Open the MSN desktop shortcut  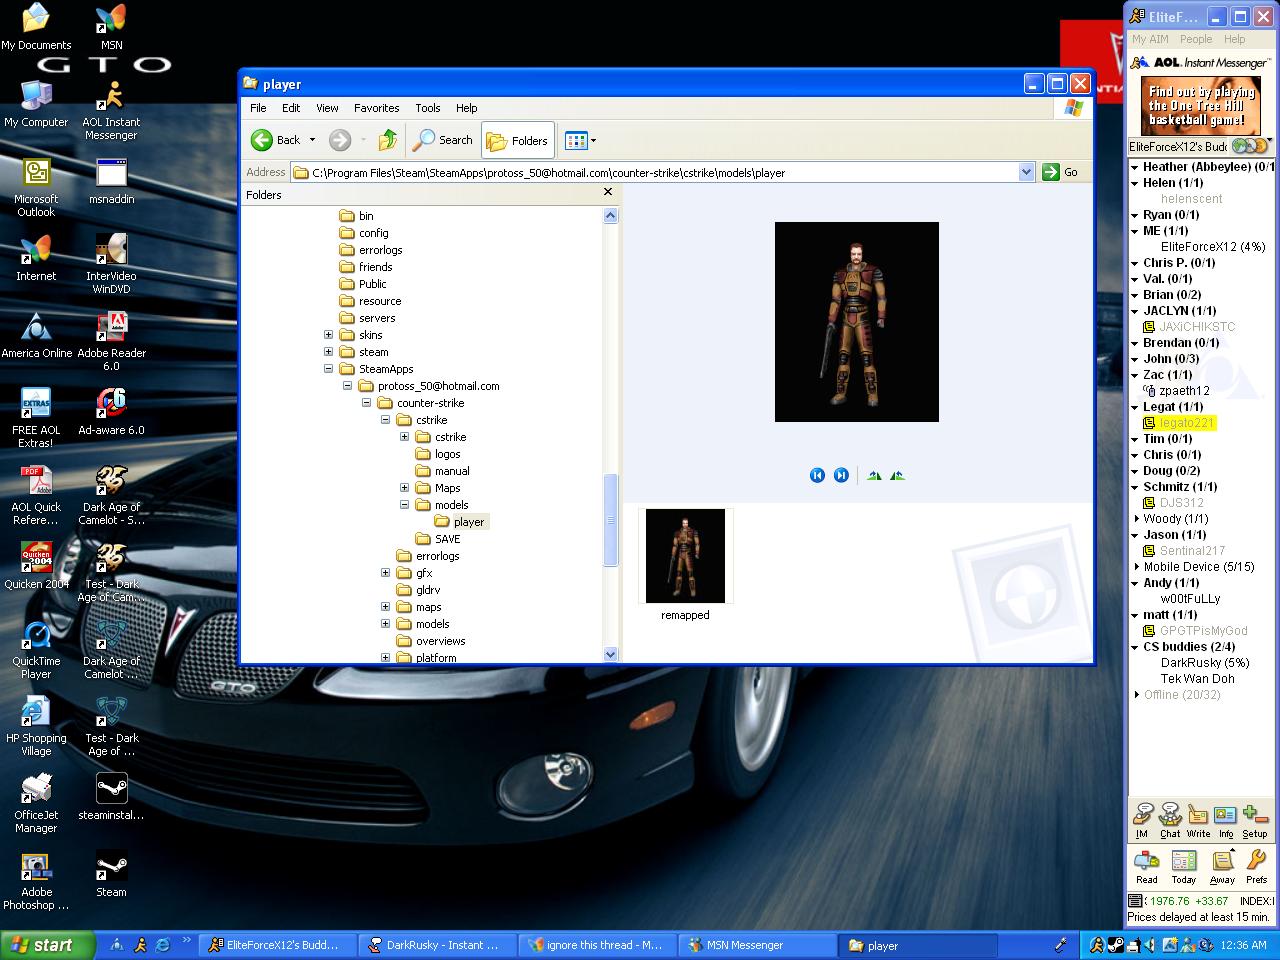[111, 27]
